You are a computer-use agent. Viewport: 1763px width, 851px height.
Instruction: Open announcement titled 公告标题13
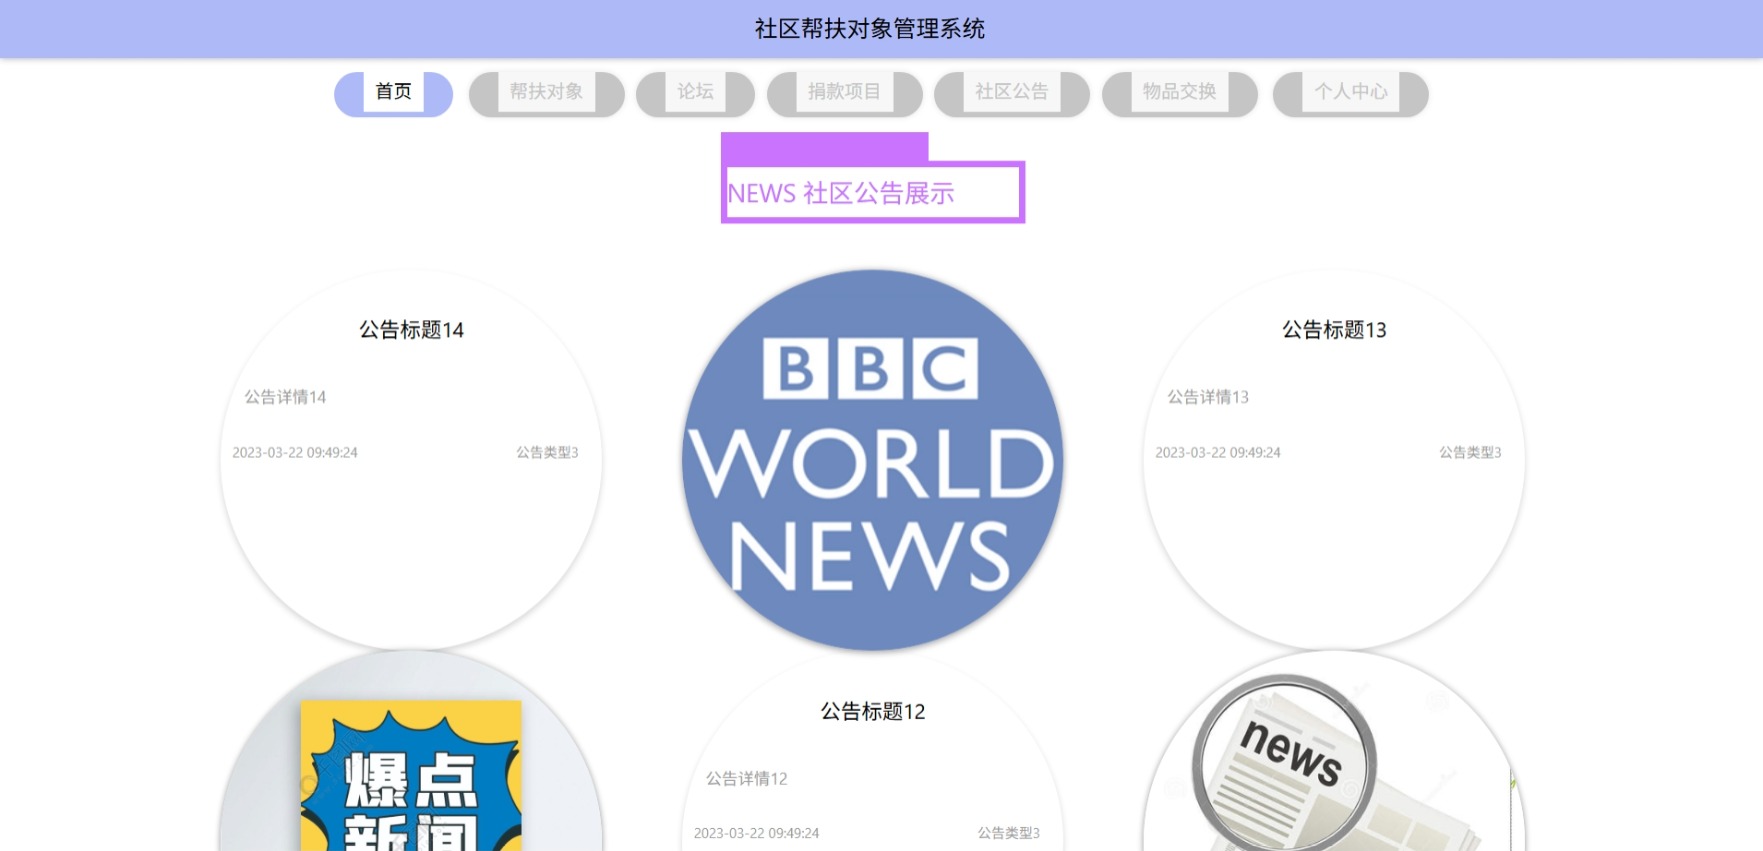pyautogui.click(x=1334, y=330)
